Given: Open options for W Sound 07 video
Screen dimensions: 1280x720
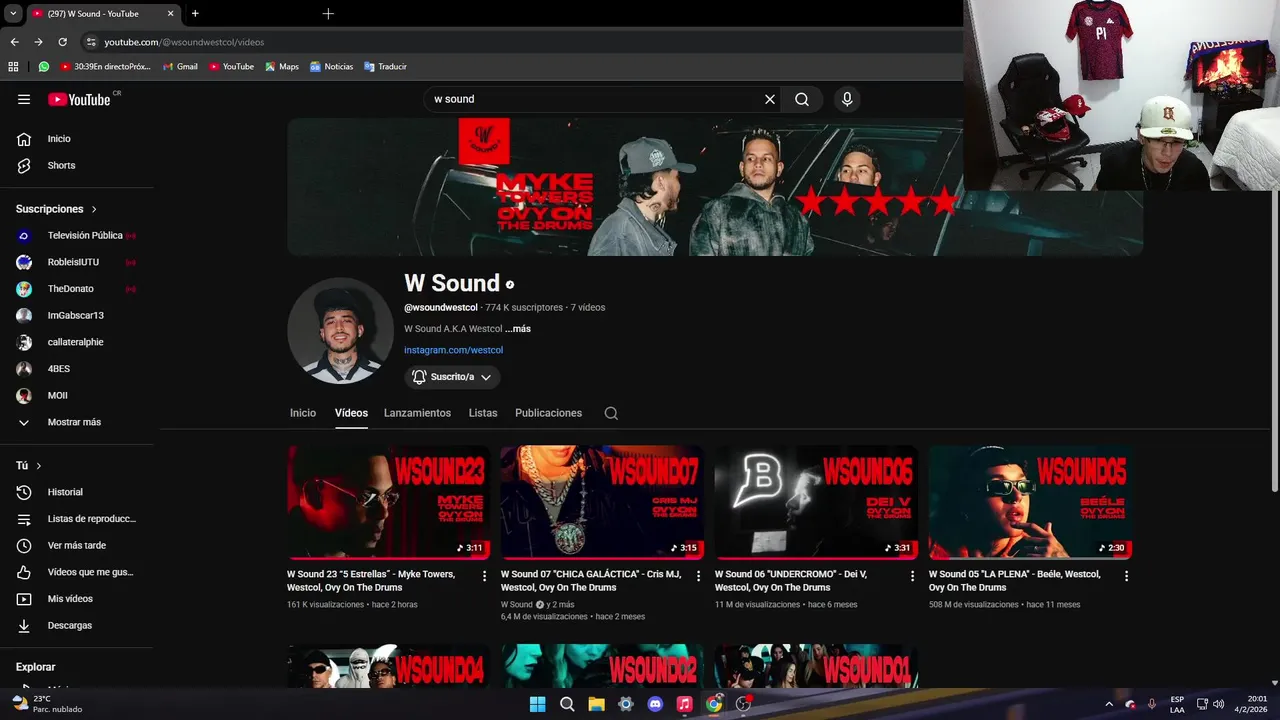Looking at the screenshot, I should (698, 576).
